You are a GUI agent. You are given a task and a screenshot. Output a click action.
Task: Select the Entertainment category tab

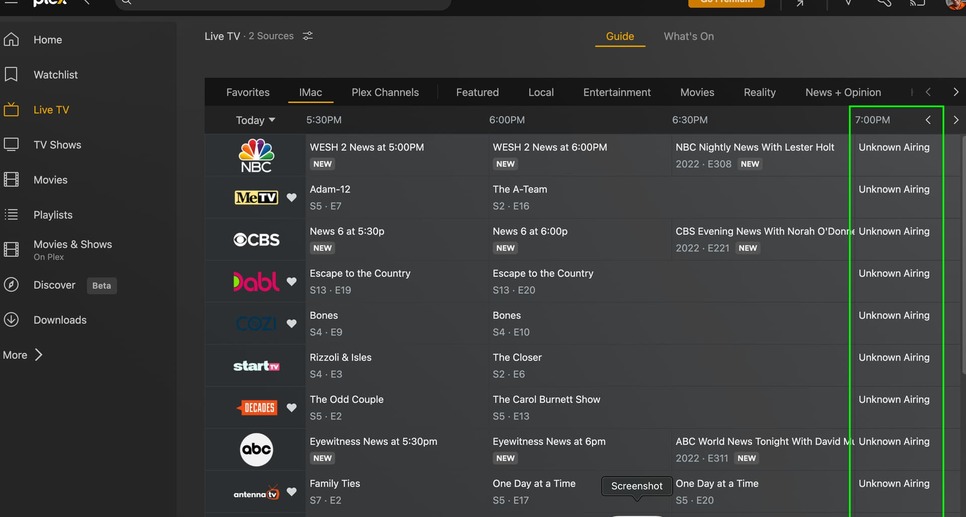(x=617, y=92)
